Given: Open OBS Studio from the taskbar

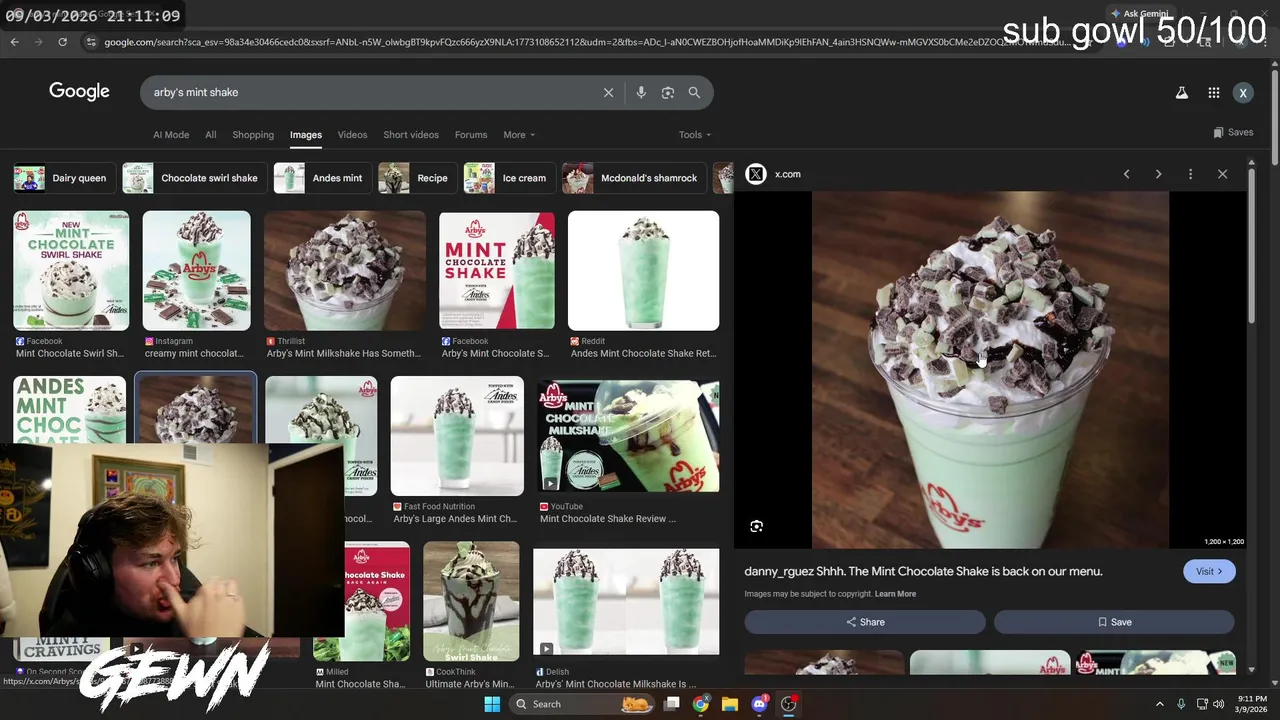Looking at the screenshot, I should click(788, 704).
